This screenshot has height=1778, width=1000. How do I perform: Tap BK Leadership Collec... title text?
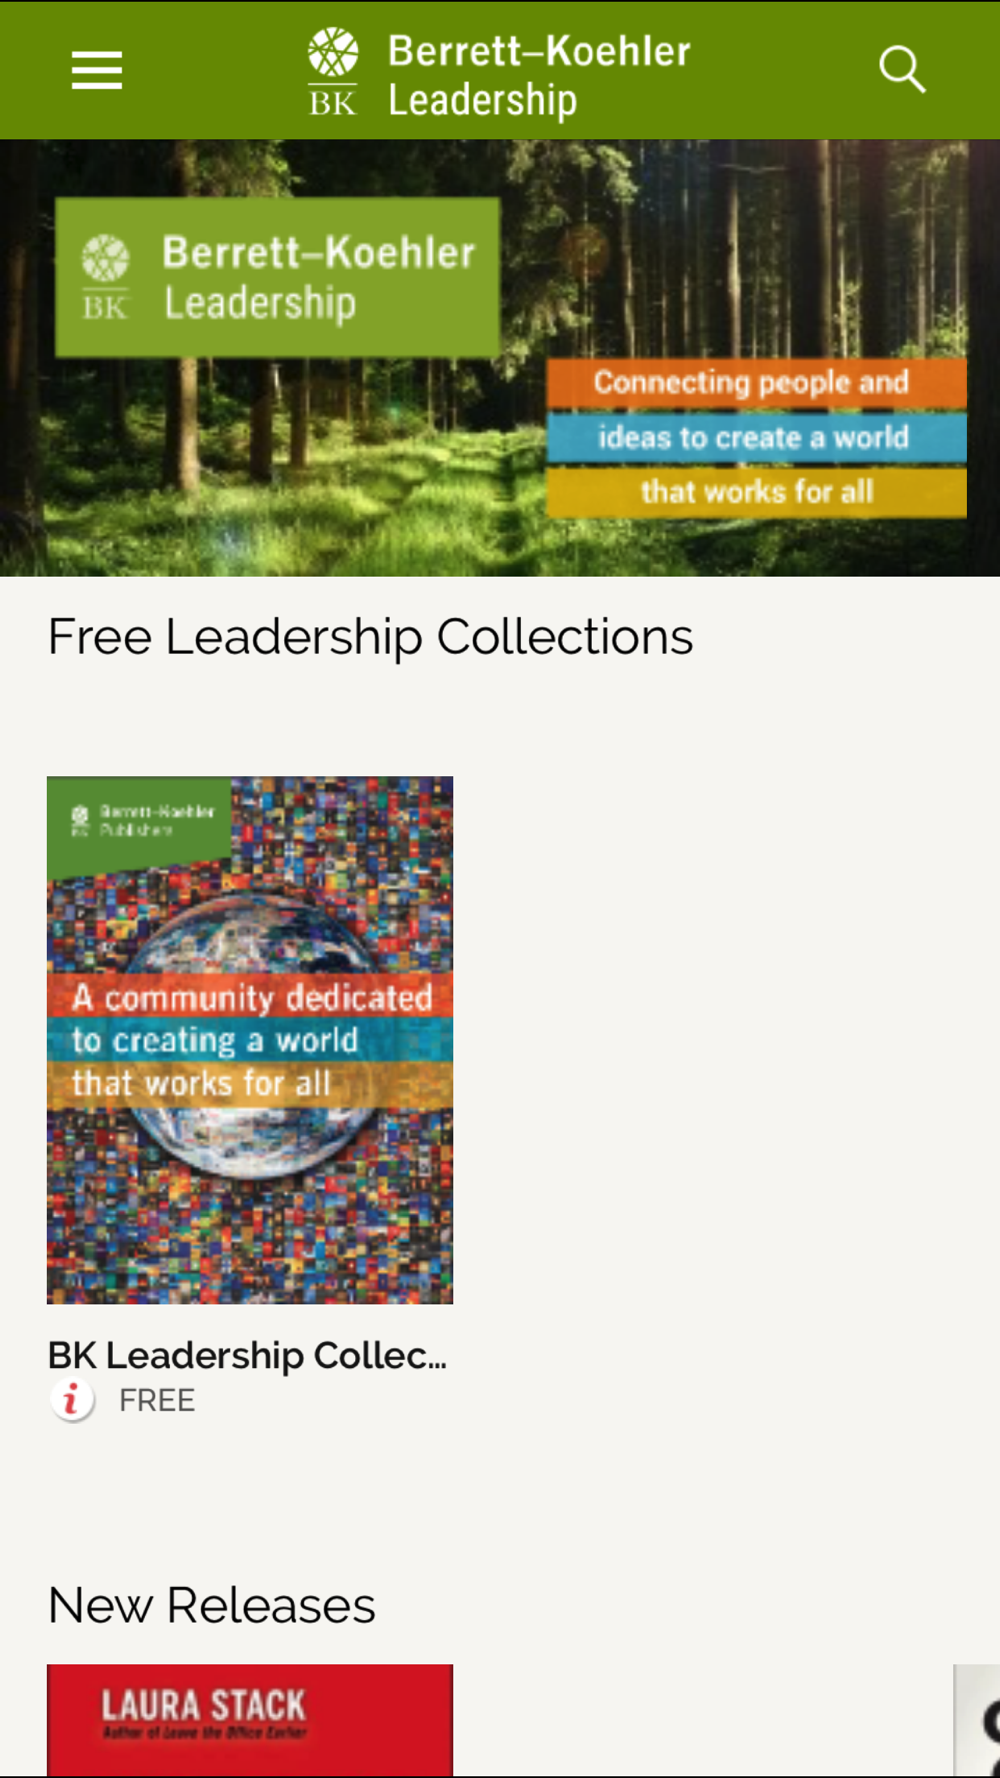(x=247, y=1355)
